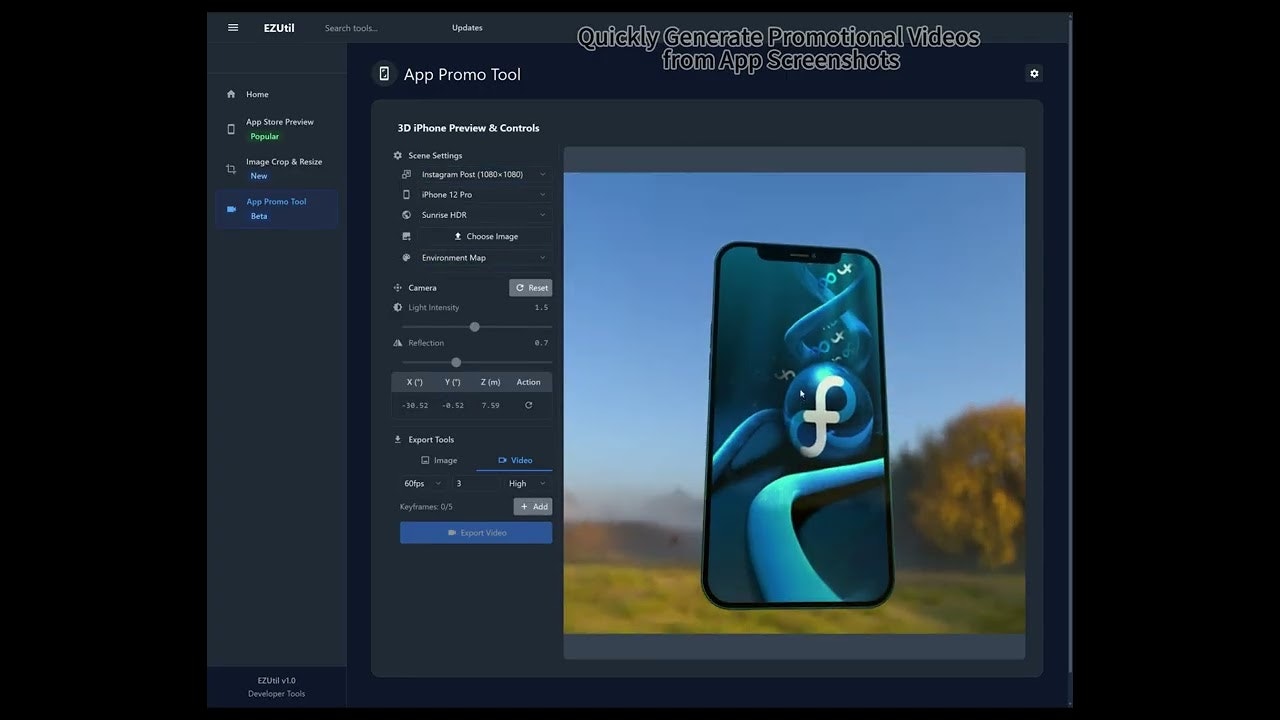Click the Y rotation value -0.52
The image size is (1280, 720).
point(453,406)
